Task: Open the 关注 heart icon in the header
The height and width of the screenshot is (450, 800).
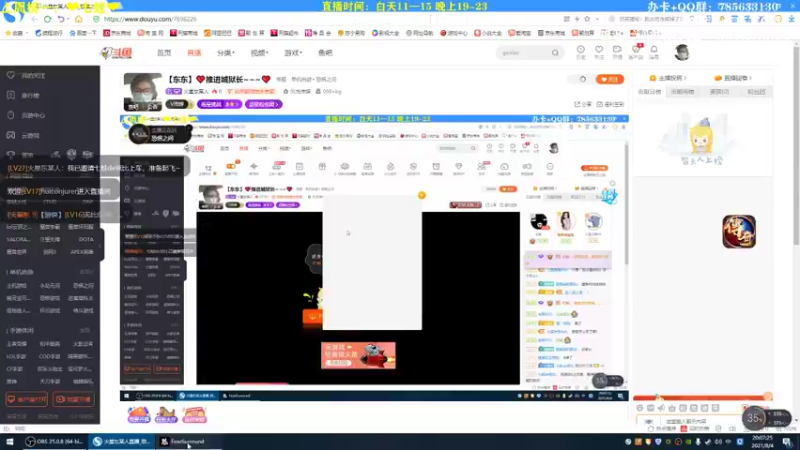Action: click(599, 52)
